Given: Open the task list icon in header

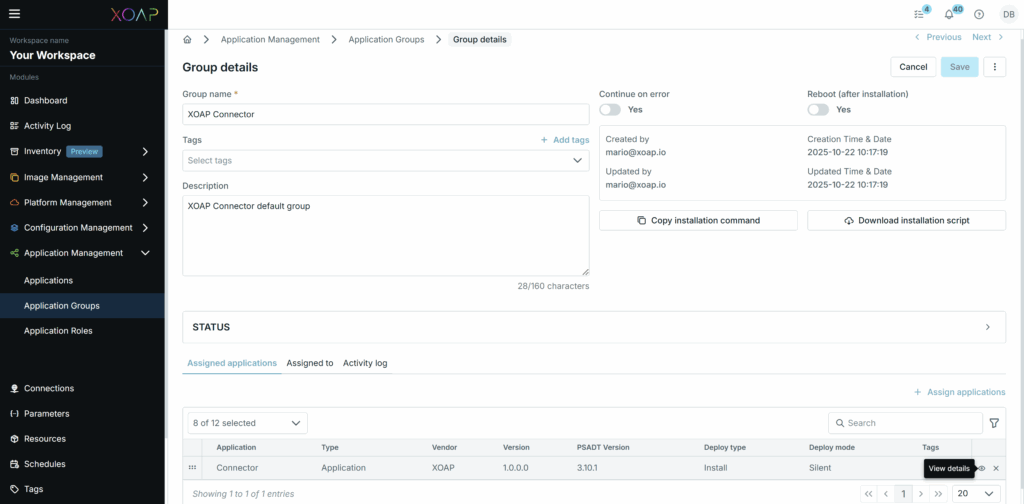Looking at the screenshot, I should pos(918,14).
